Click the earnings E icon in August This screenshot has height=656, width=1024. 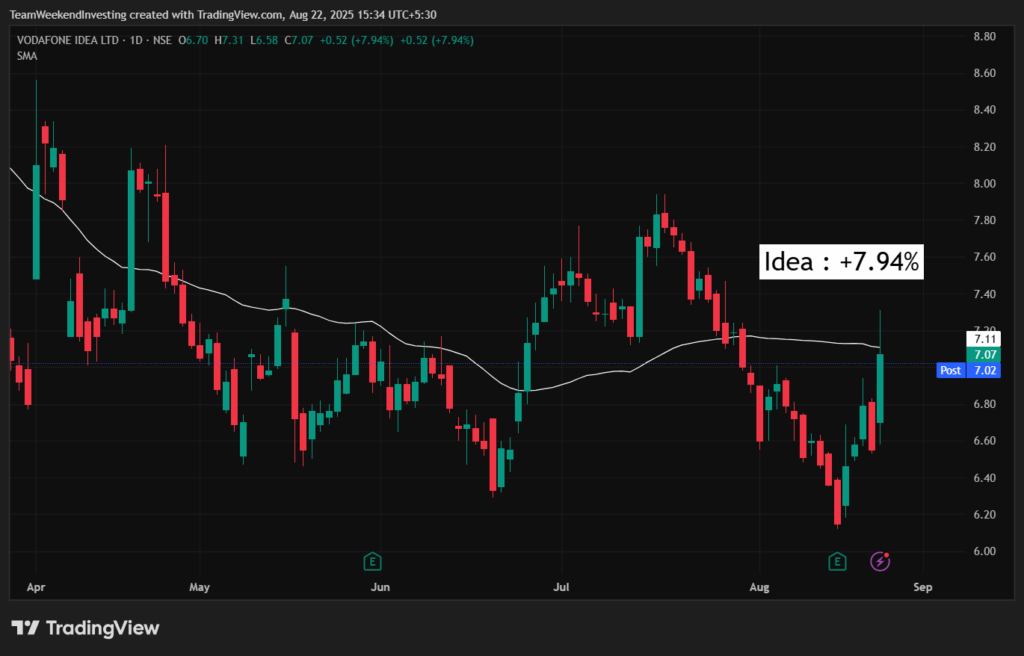click(x=837, y=561)
